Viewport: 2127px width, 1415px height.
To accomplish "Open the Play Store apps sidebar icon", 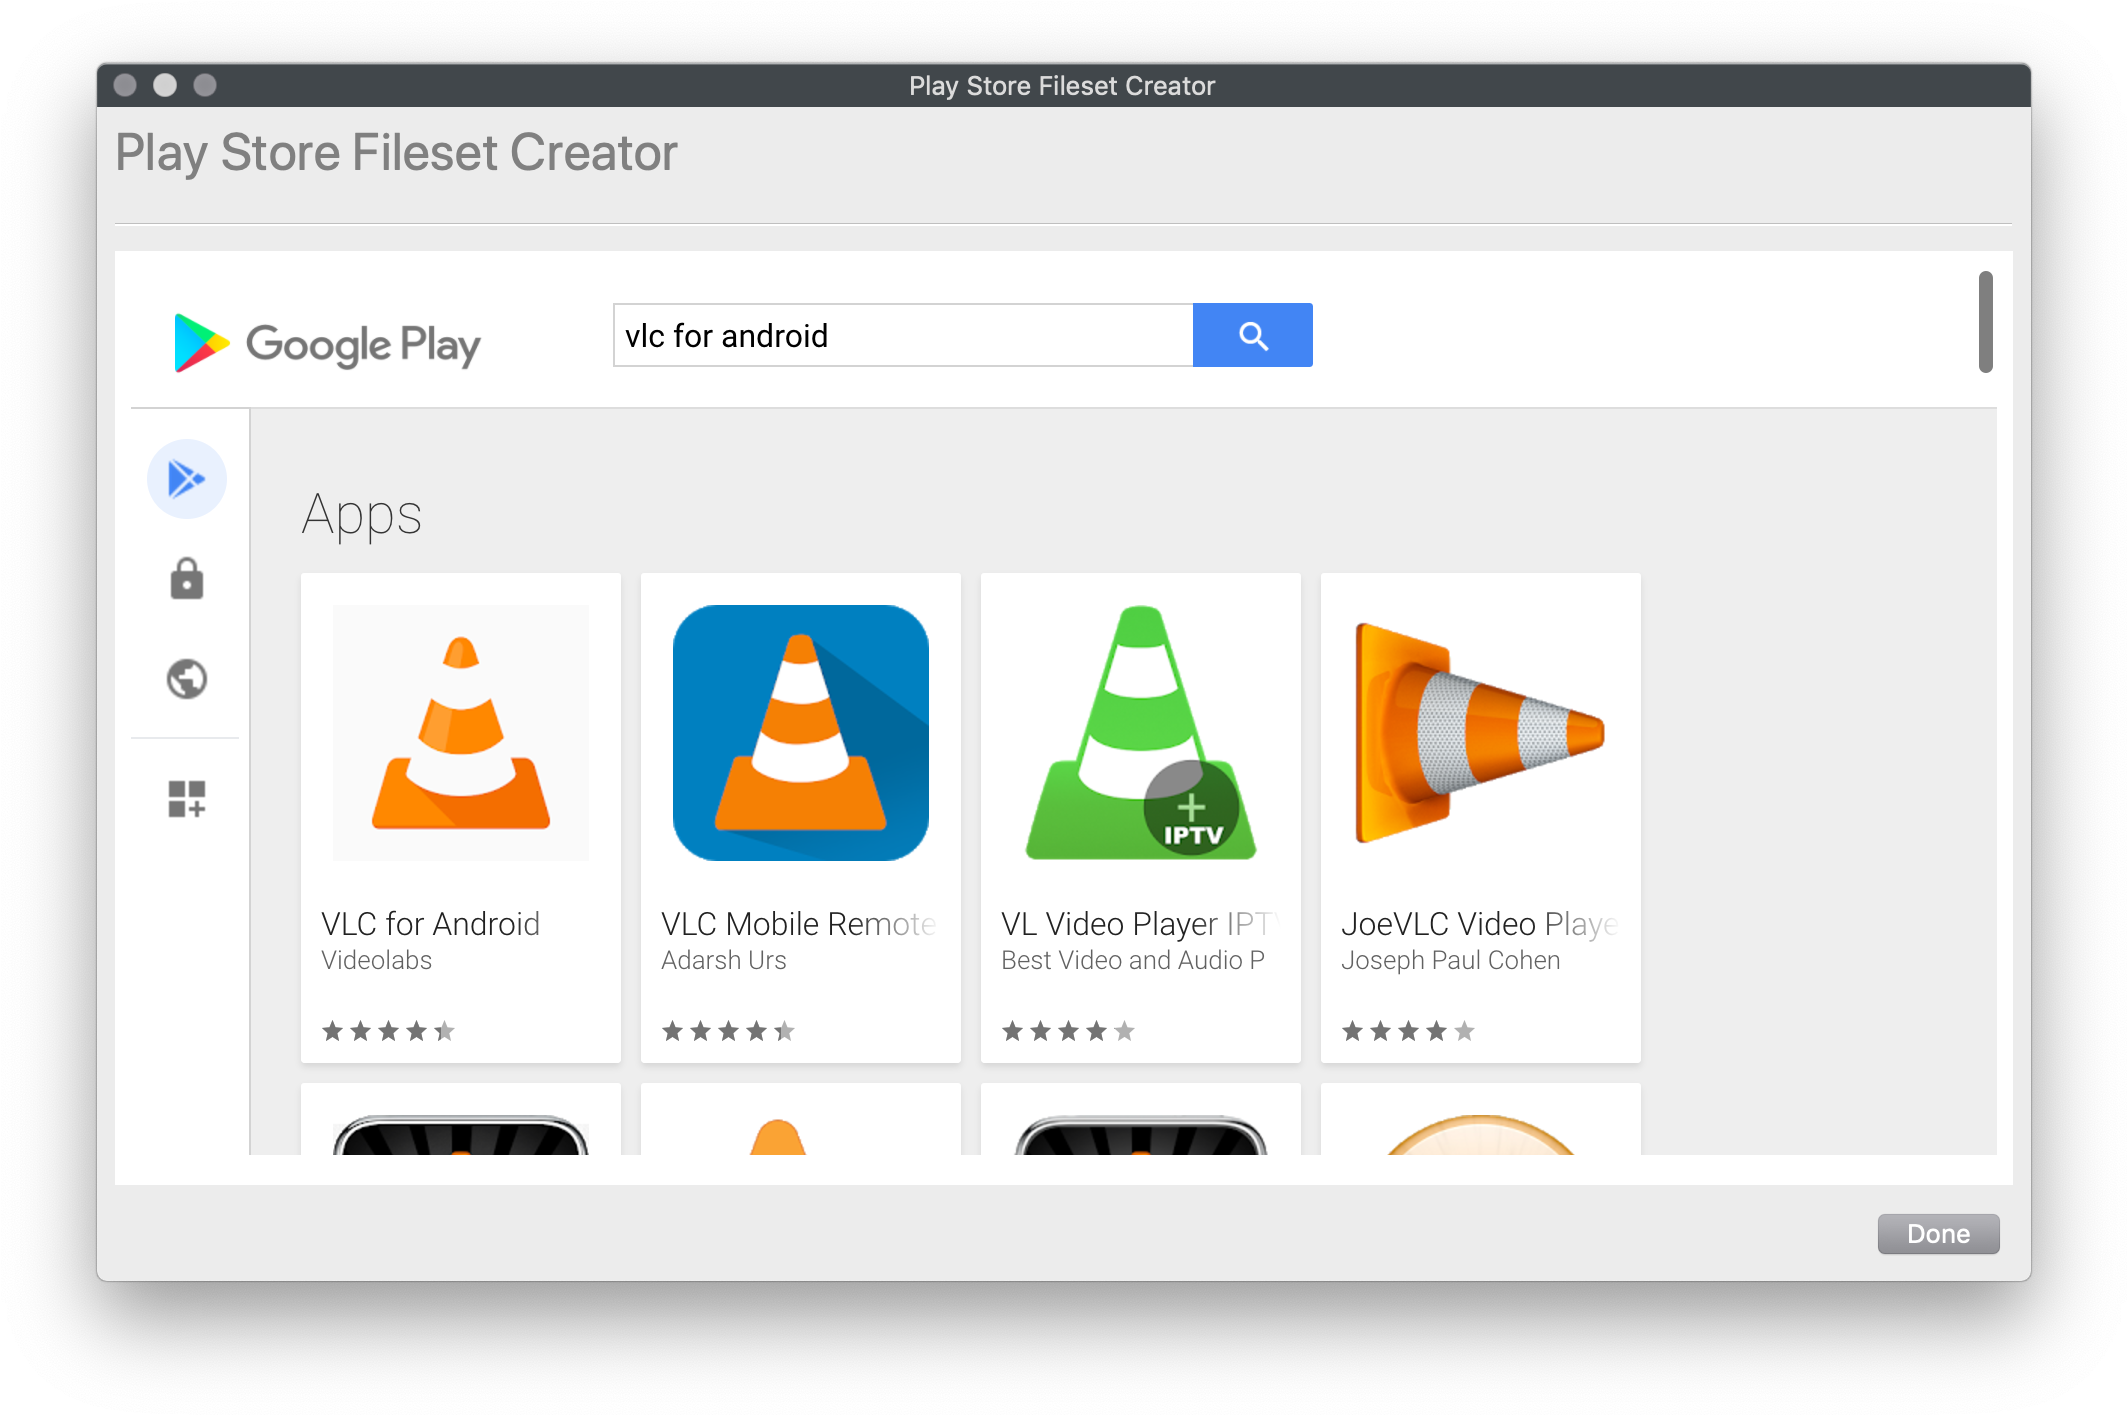I will pyautogui.click(x=187, y=479).
